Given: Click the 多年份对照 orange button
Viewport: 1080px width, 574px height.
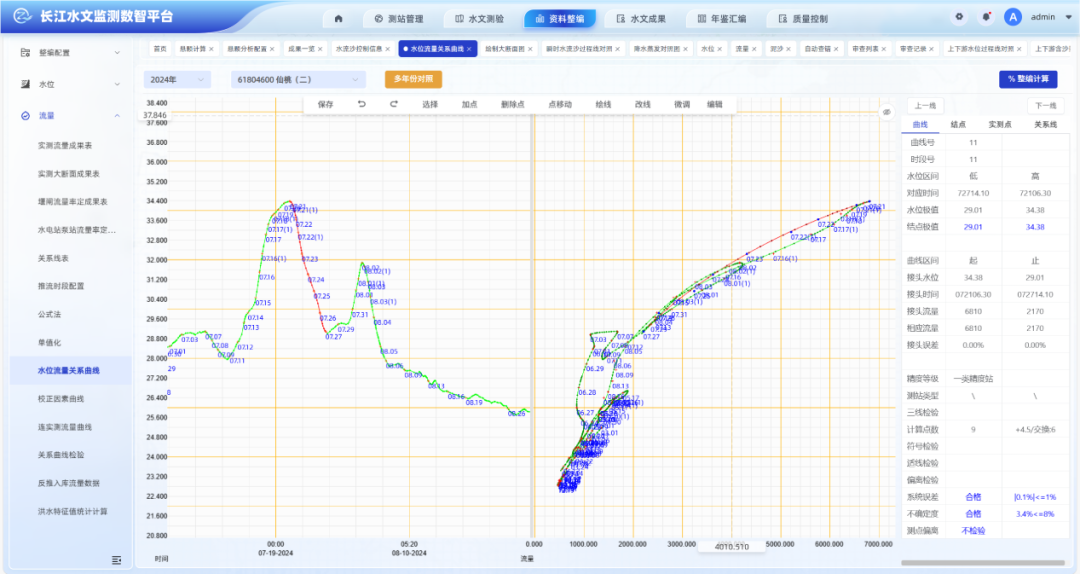Looking at the screenshot, I should 413,79.
